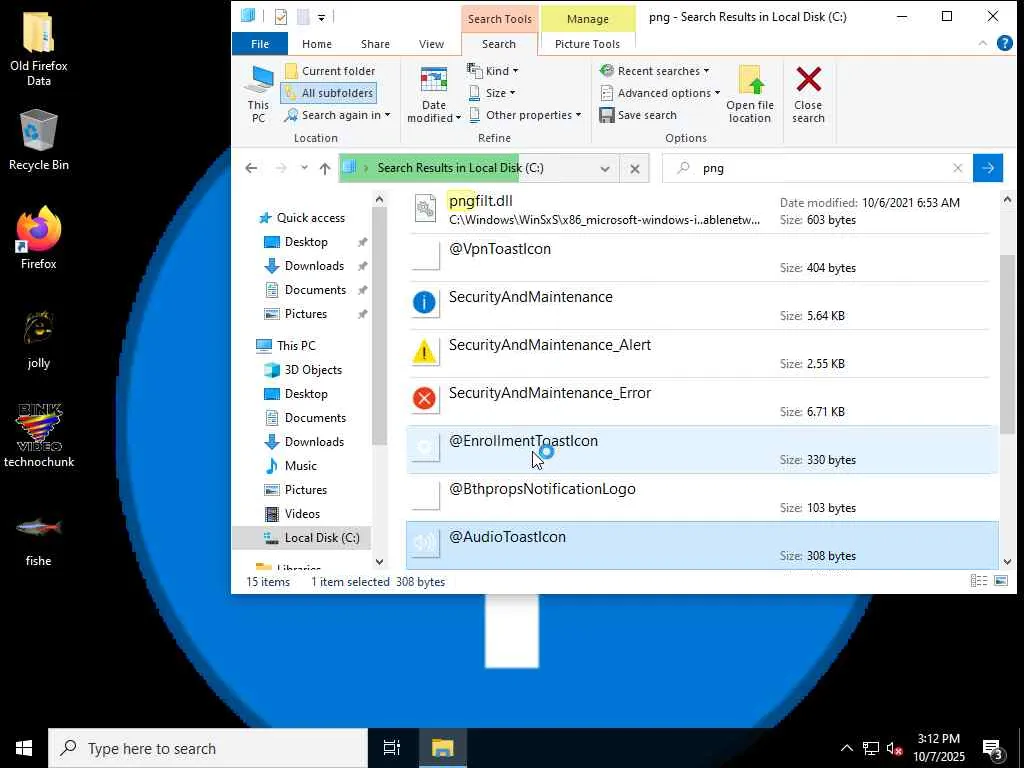Click the This PC location icon in the ribbon

click(x=259, y=94)
